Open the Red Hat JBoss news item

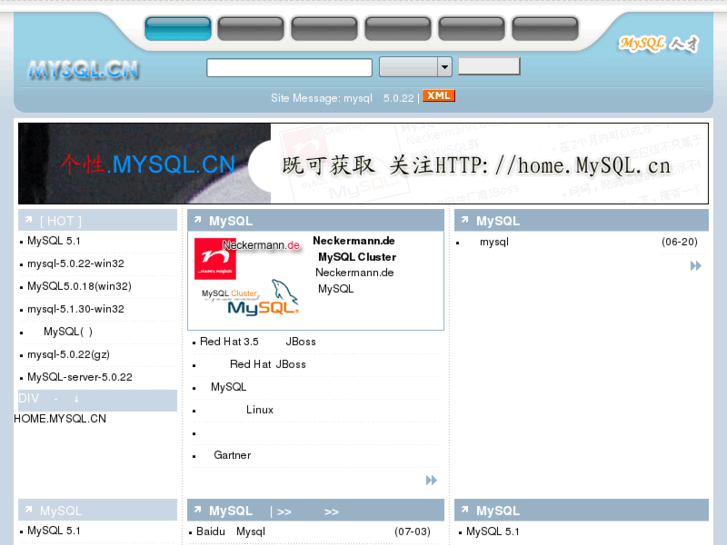[x=268, y=364]
